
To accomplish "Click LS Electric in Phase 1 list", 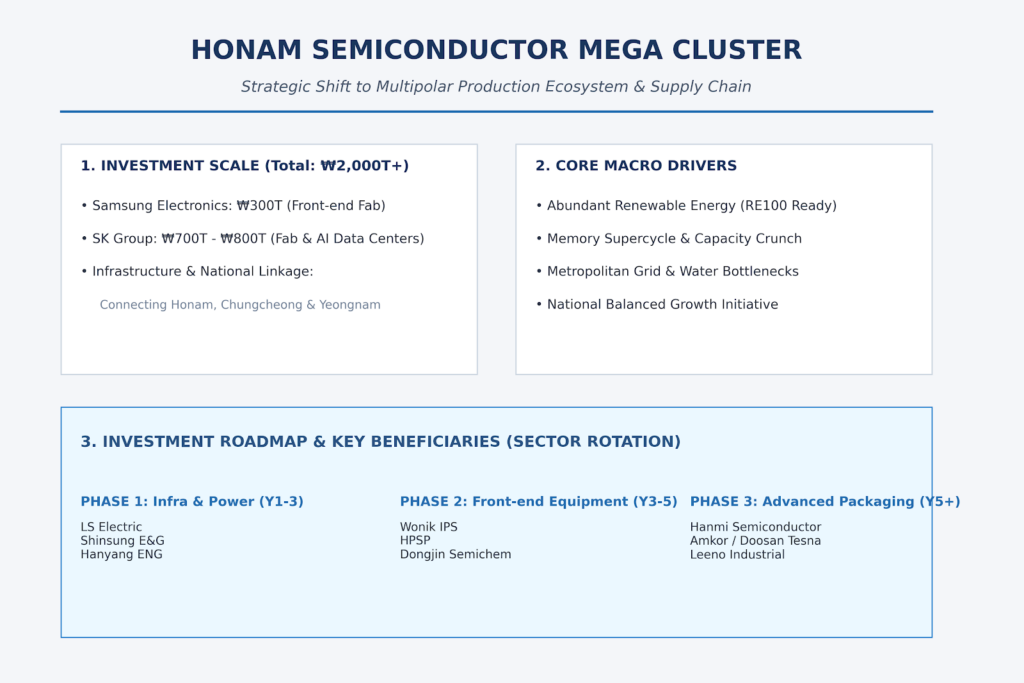I will click(111, 527).
